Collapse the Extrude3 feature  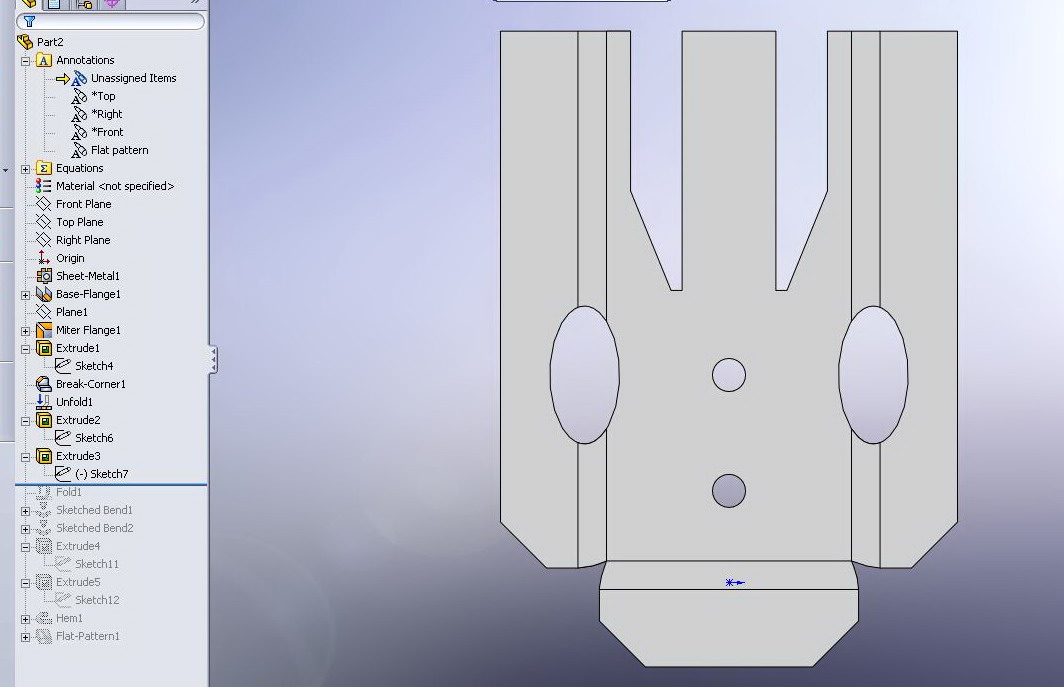click(26, 457)
